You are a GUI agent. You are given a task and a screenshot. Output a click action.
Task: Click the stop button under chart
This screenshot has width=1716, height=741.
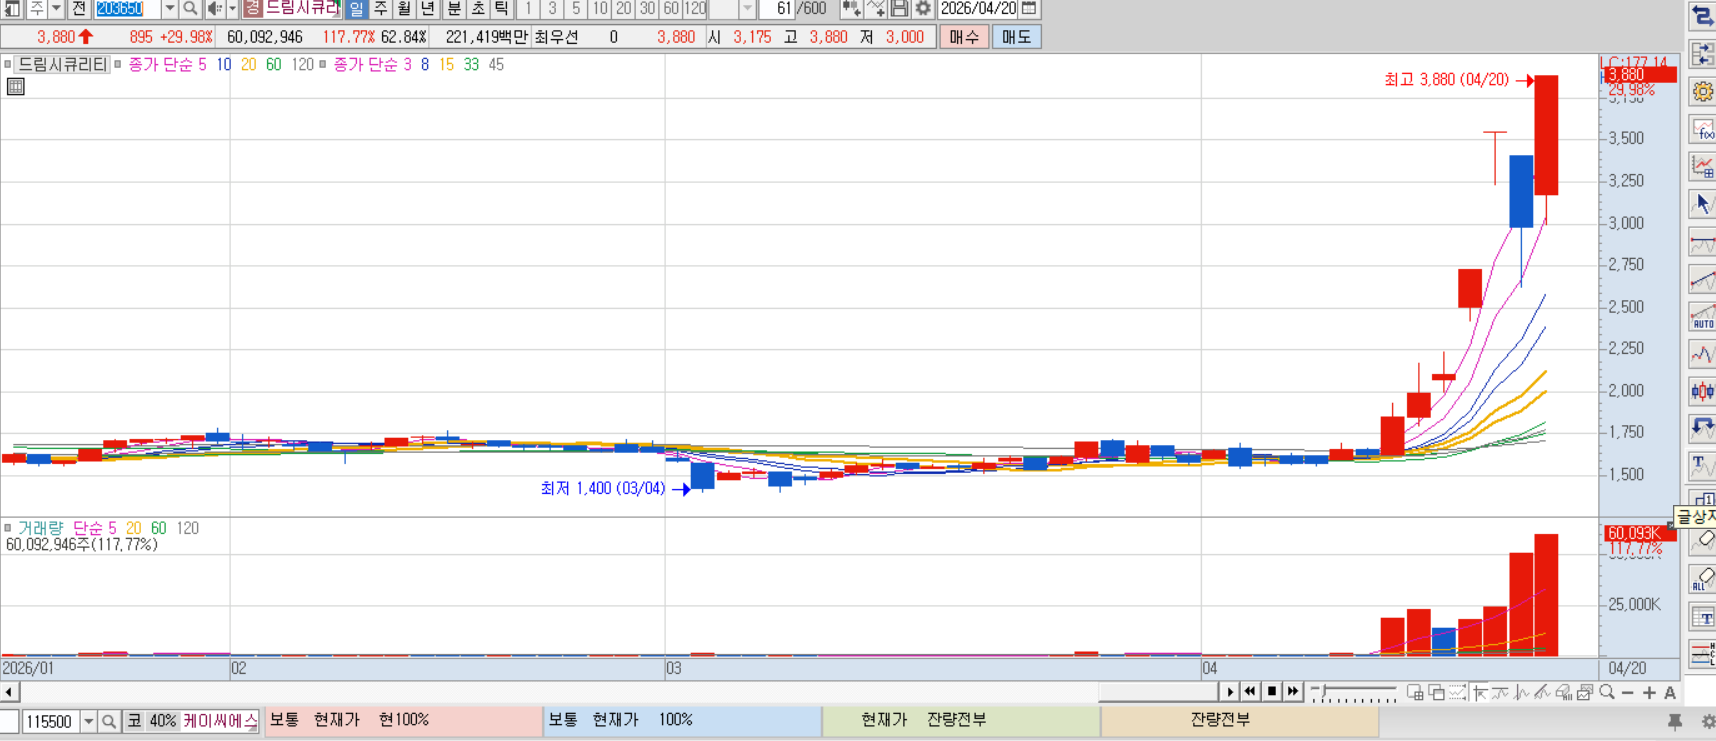(1272, 692)
